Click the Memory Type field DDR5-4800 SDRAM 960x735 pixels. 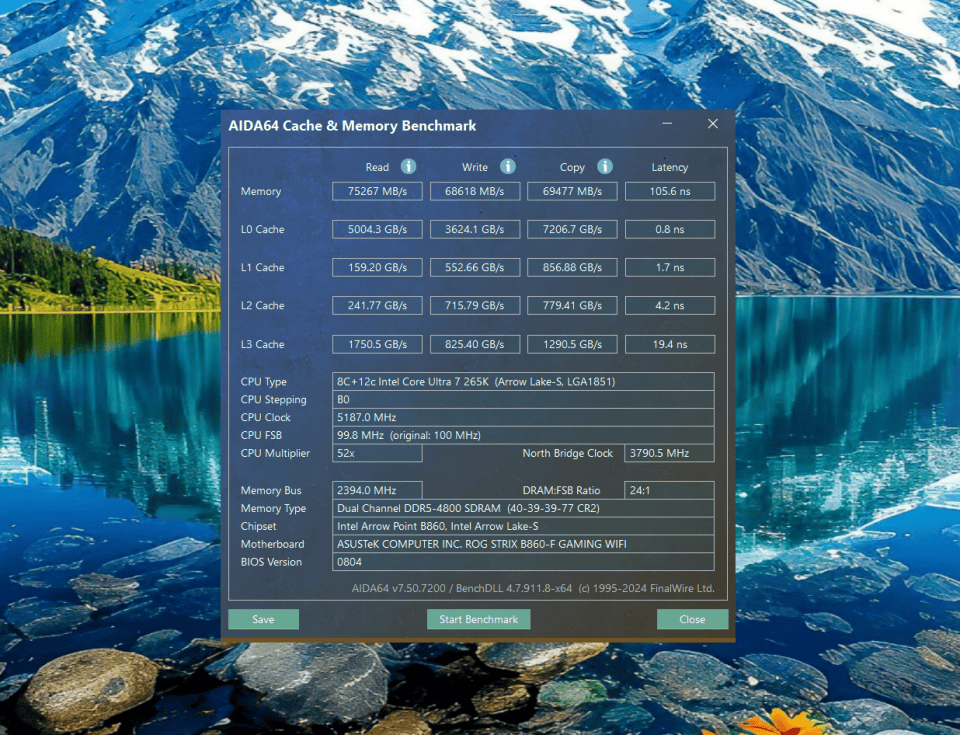(523, 508)
